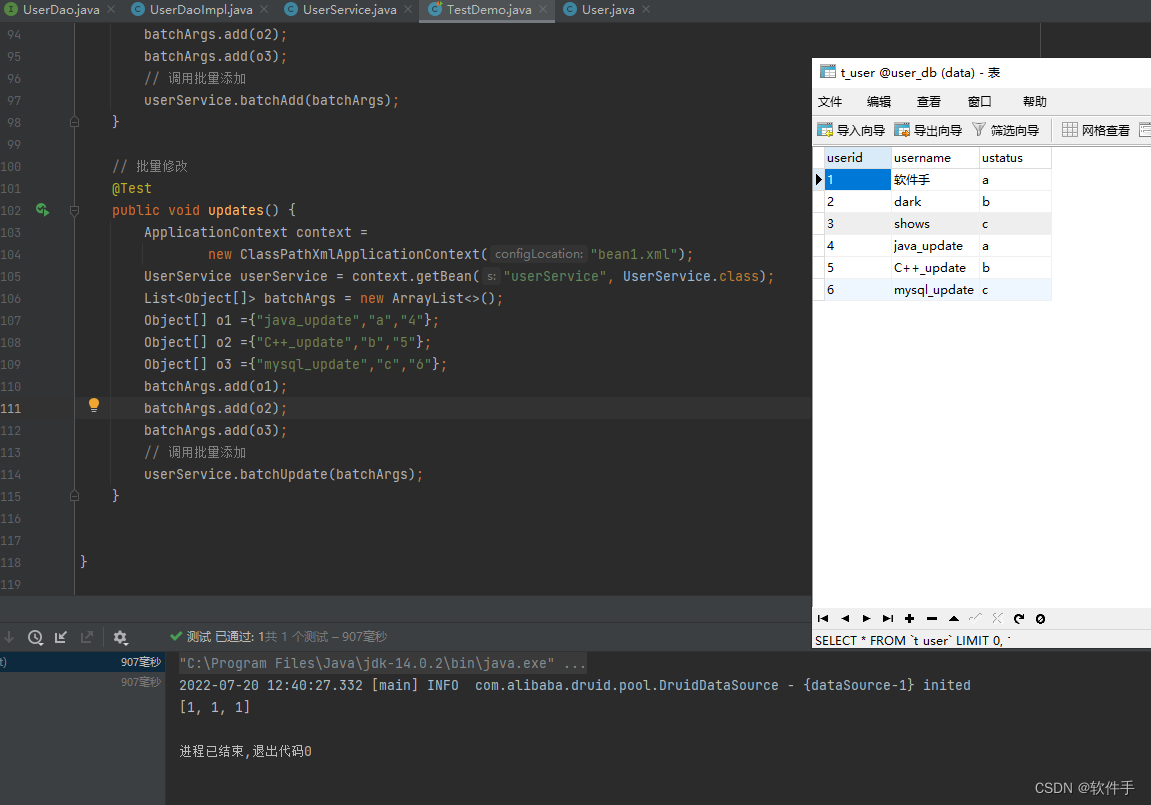Add a new record with the plus icon

click(910, 619)
